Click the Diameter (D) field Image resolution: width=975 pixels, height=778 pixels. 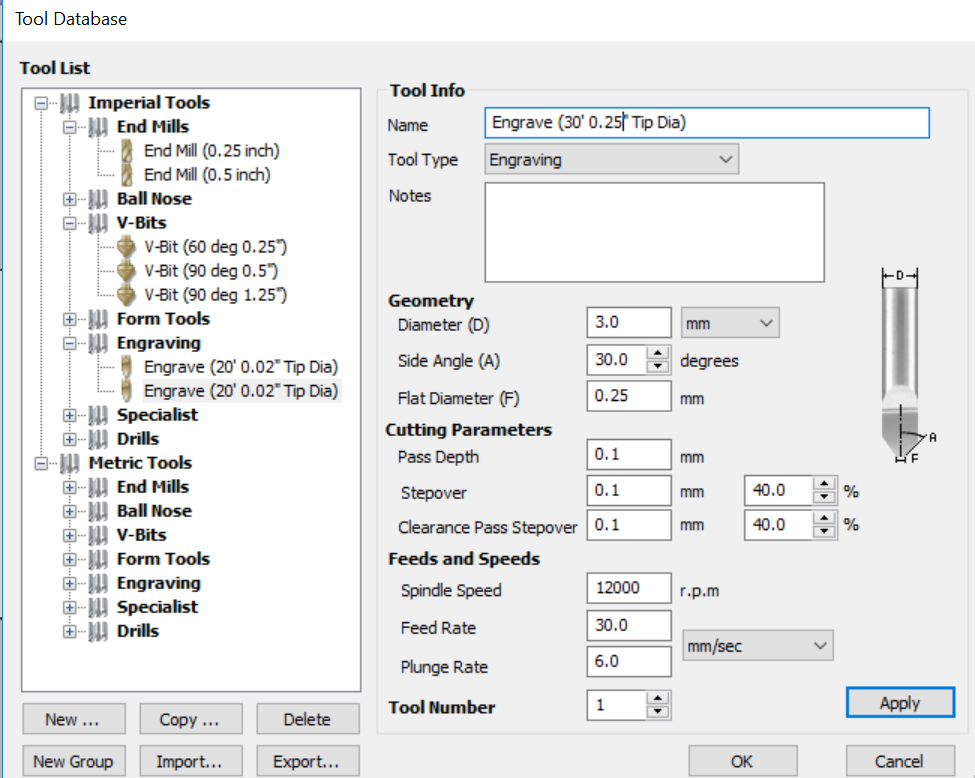point(629,322)
